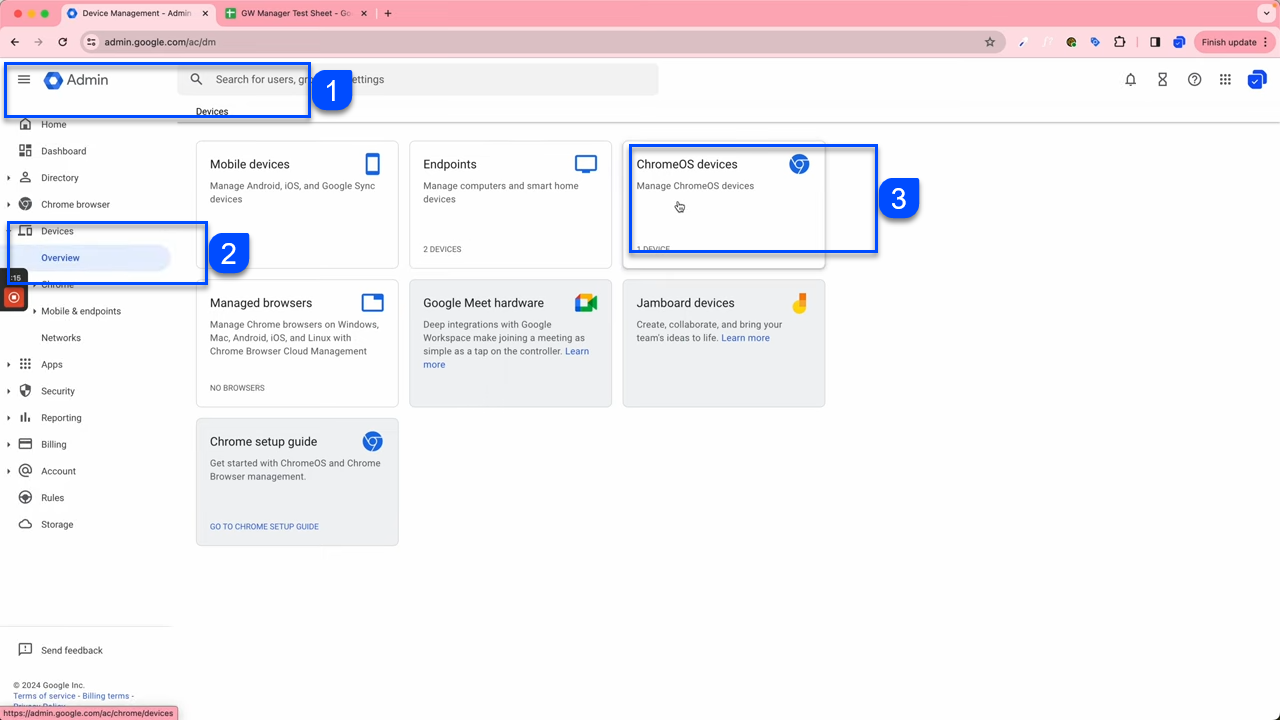The image size is (1280, 720).
Task: Click browser window icon on Managed browsers card
Action: tap(373, 303)
